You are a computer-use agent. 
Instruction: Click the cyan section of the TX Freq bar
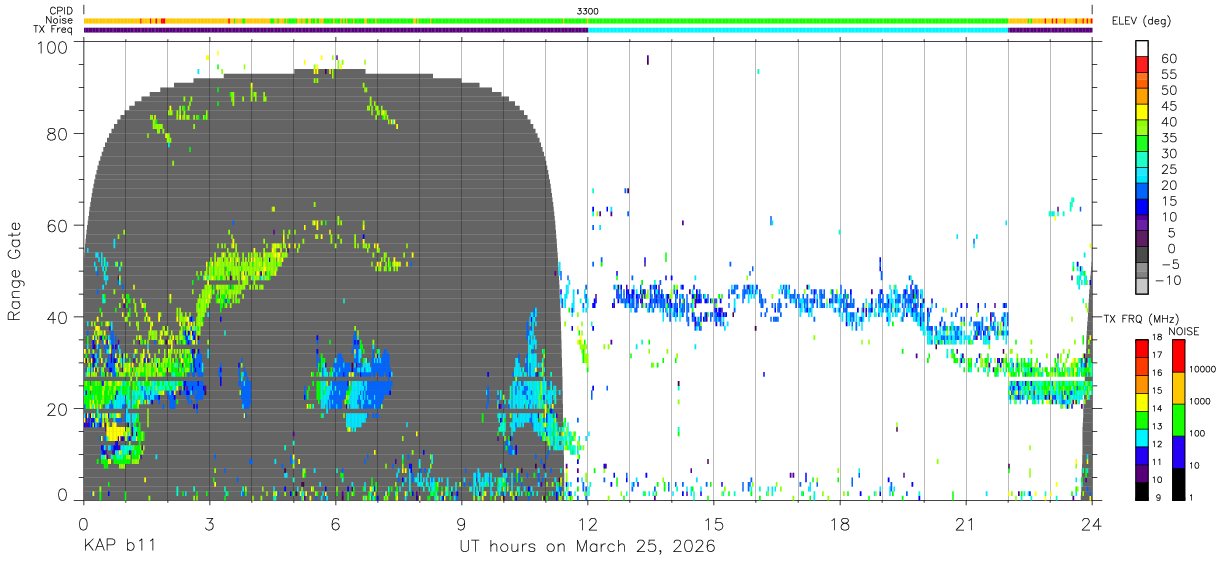[797, 30]
